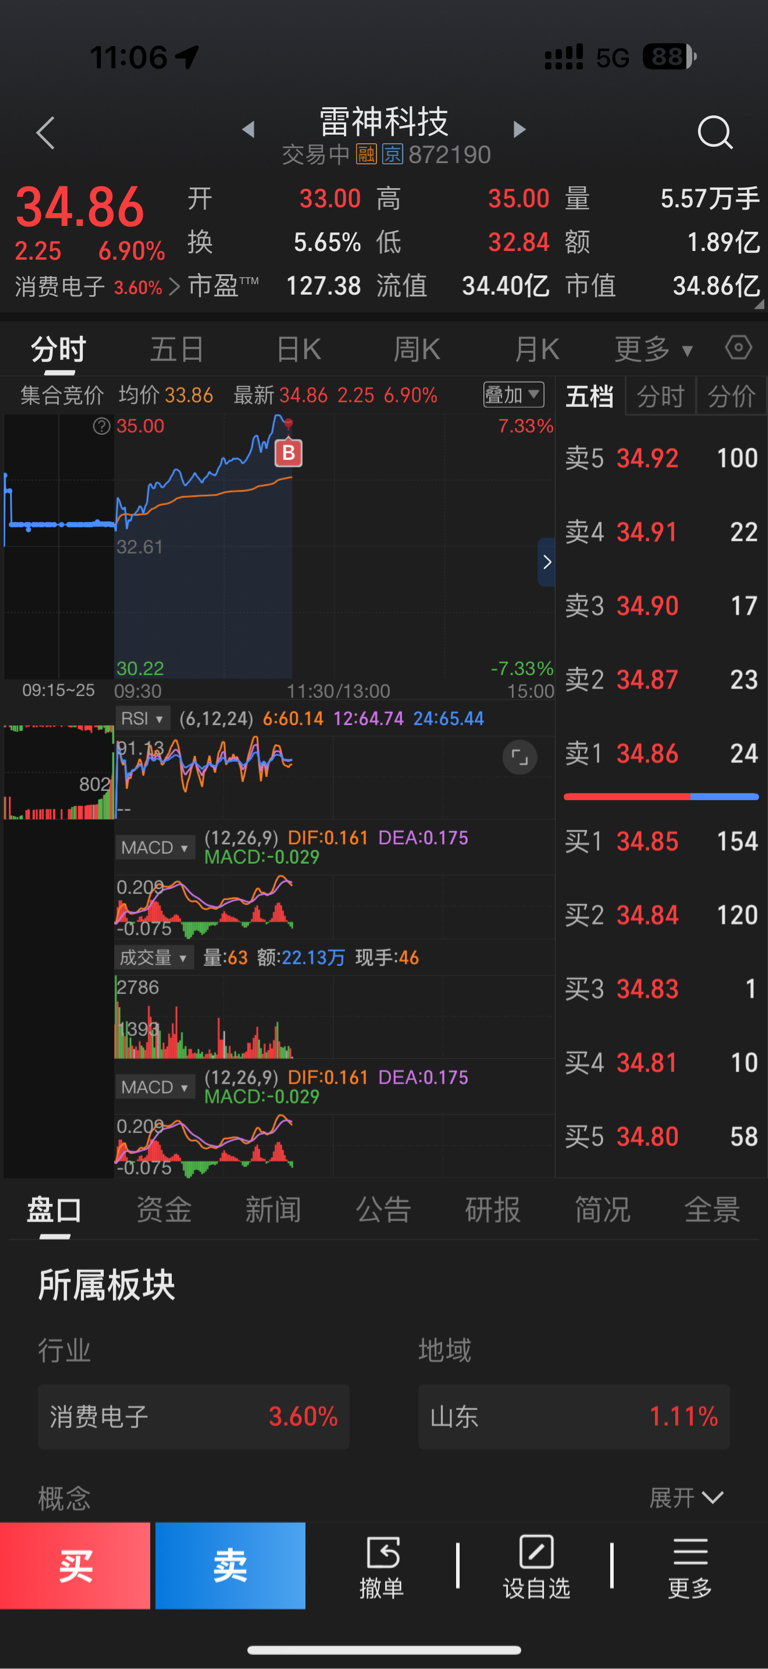
Task: Switch to the 新闻 tab
Action: (x=273, y=1210)
